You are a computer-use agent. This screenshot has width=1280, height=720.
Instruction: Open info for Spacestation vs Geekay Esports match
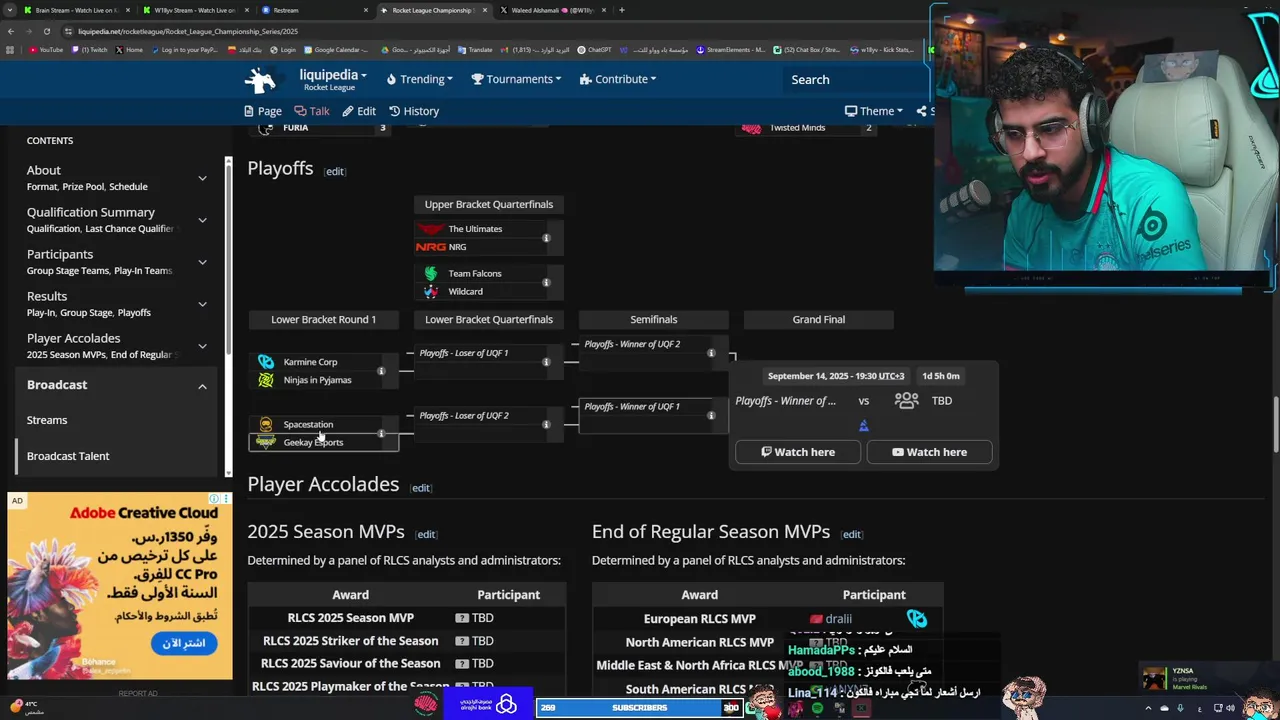[381, 433]
